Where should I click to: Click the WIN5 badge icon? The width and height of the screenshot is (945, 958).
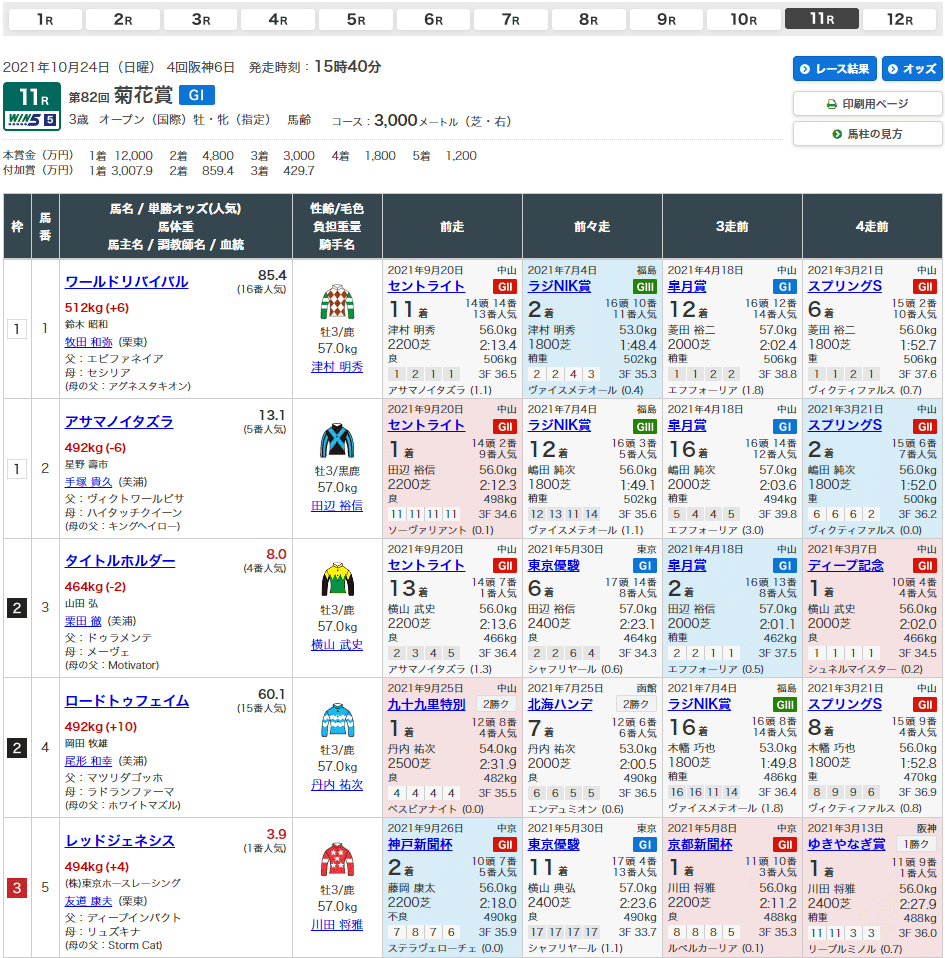pos(32,119)
